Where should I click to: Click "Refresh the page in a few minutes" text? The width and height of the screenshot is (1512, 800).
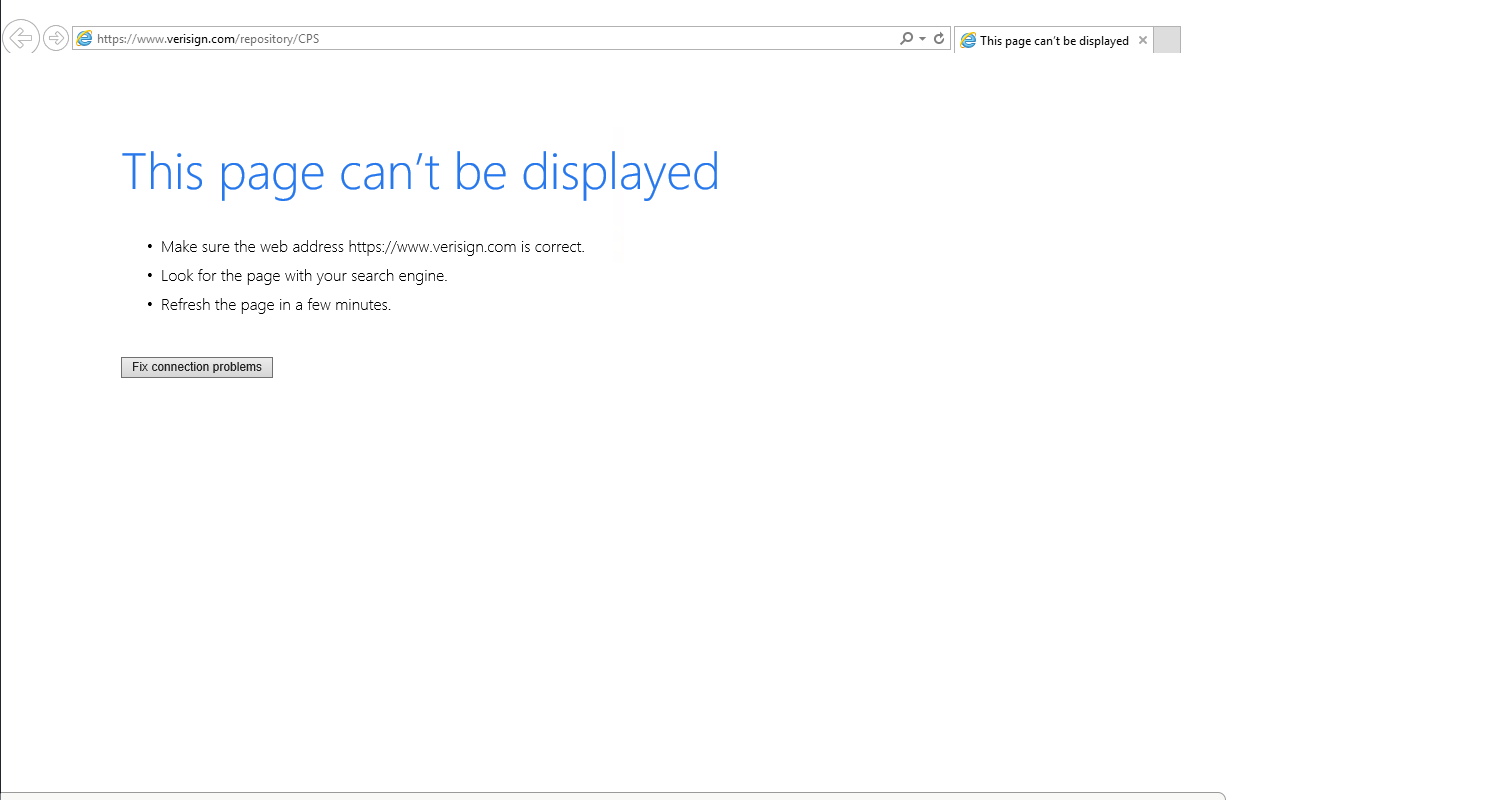pyautogui.click(x=276, y=305)
